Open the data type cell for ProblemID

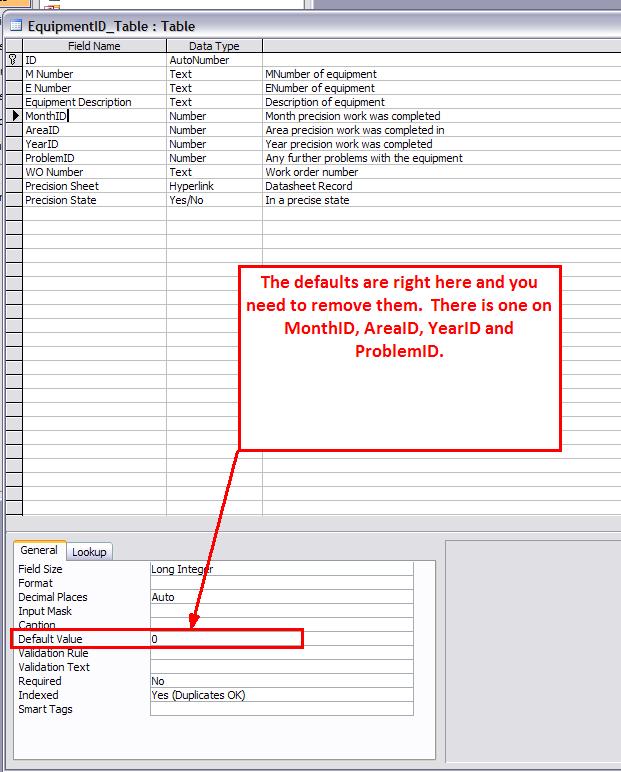214,158
